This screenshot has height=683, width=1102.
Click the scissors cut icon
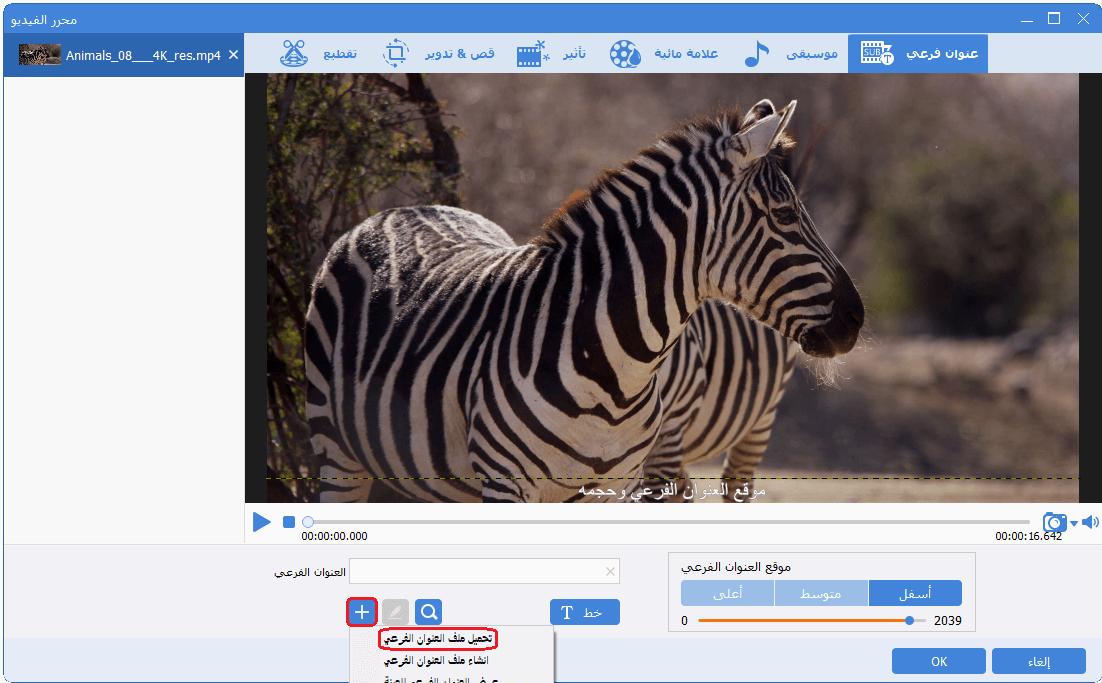coord(294,53)
